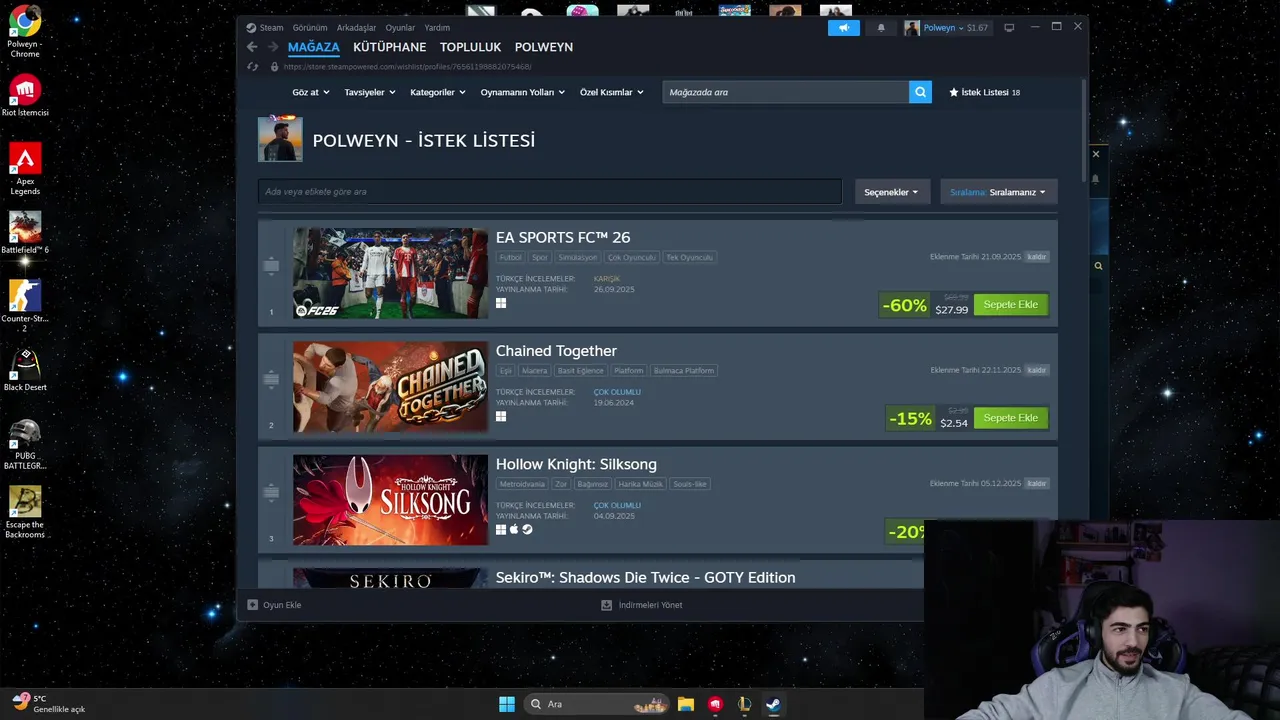This screenshot has height=720, width=1280.
Task: Open the POLWEYN profile tab
Action: pos(544,47)
